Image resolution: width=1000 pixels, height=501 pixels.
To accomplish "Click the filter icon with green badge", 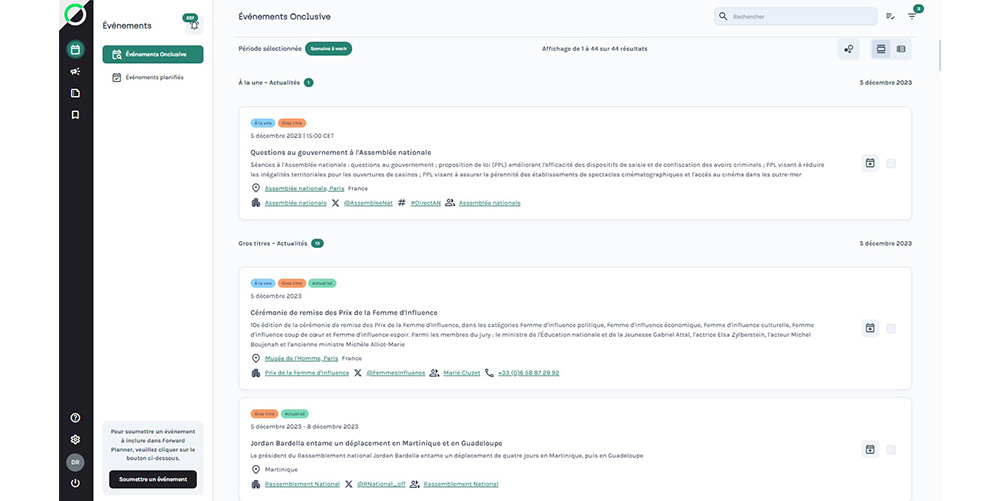I will pyautogui.click(x=912, y=16).
